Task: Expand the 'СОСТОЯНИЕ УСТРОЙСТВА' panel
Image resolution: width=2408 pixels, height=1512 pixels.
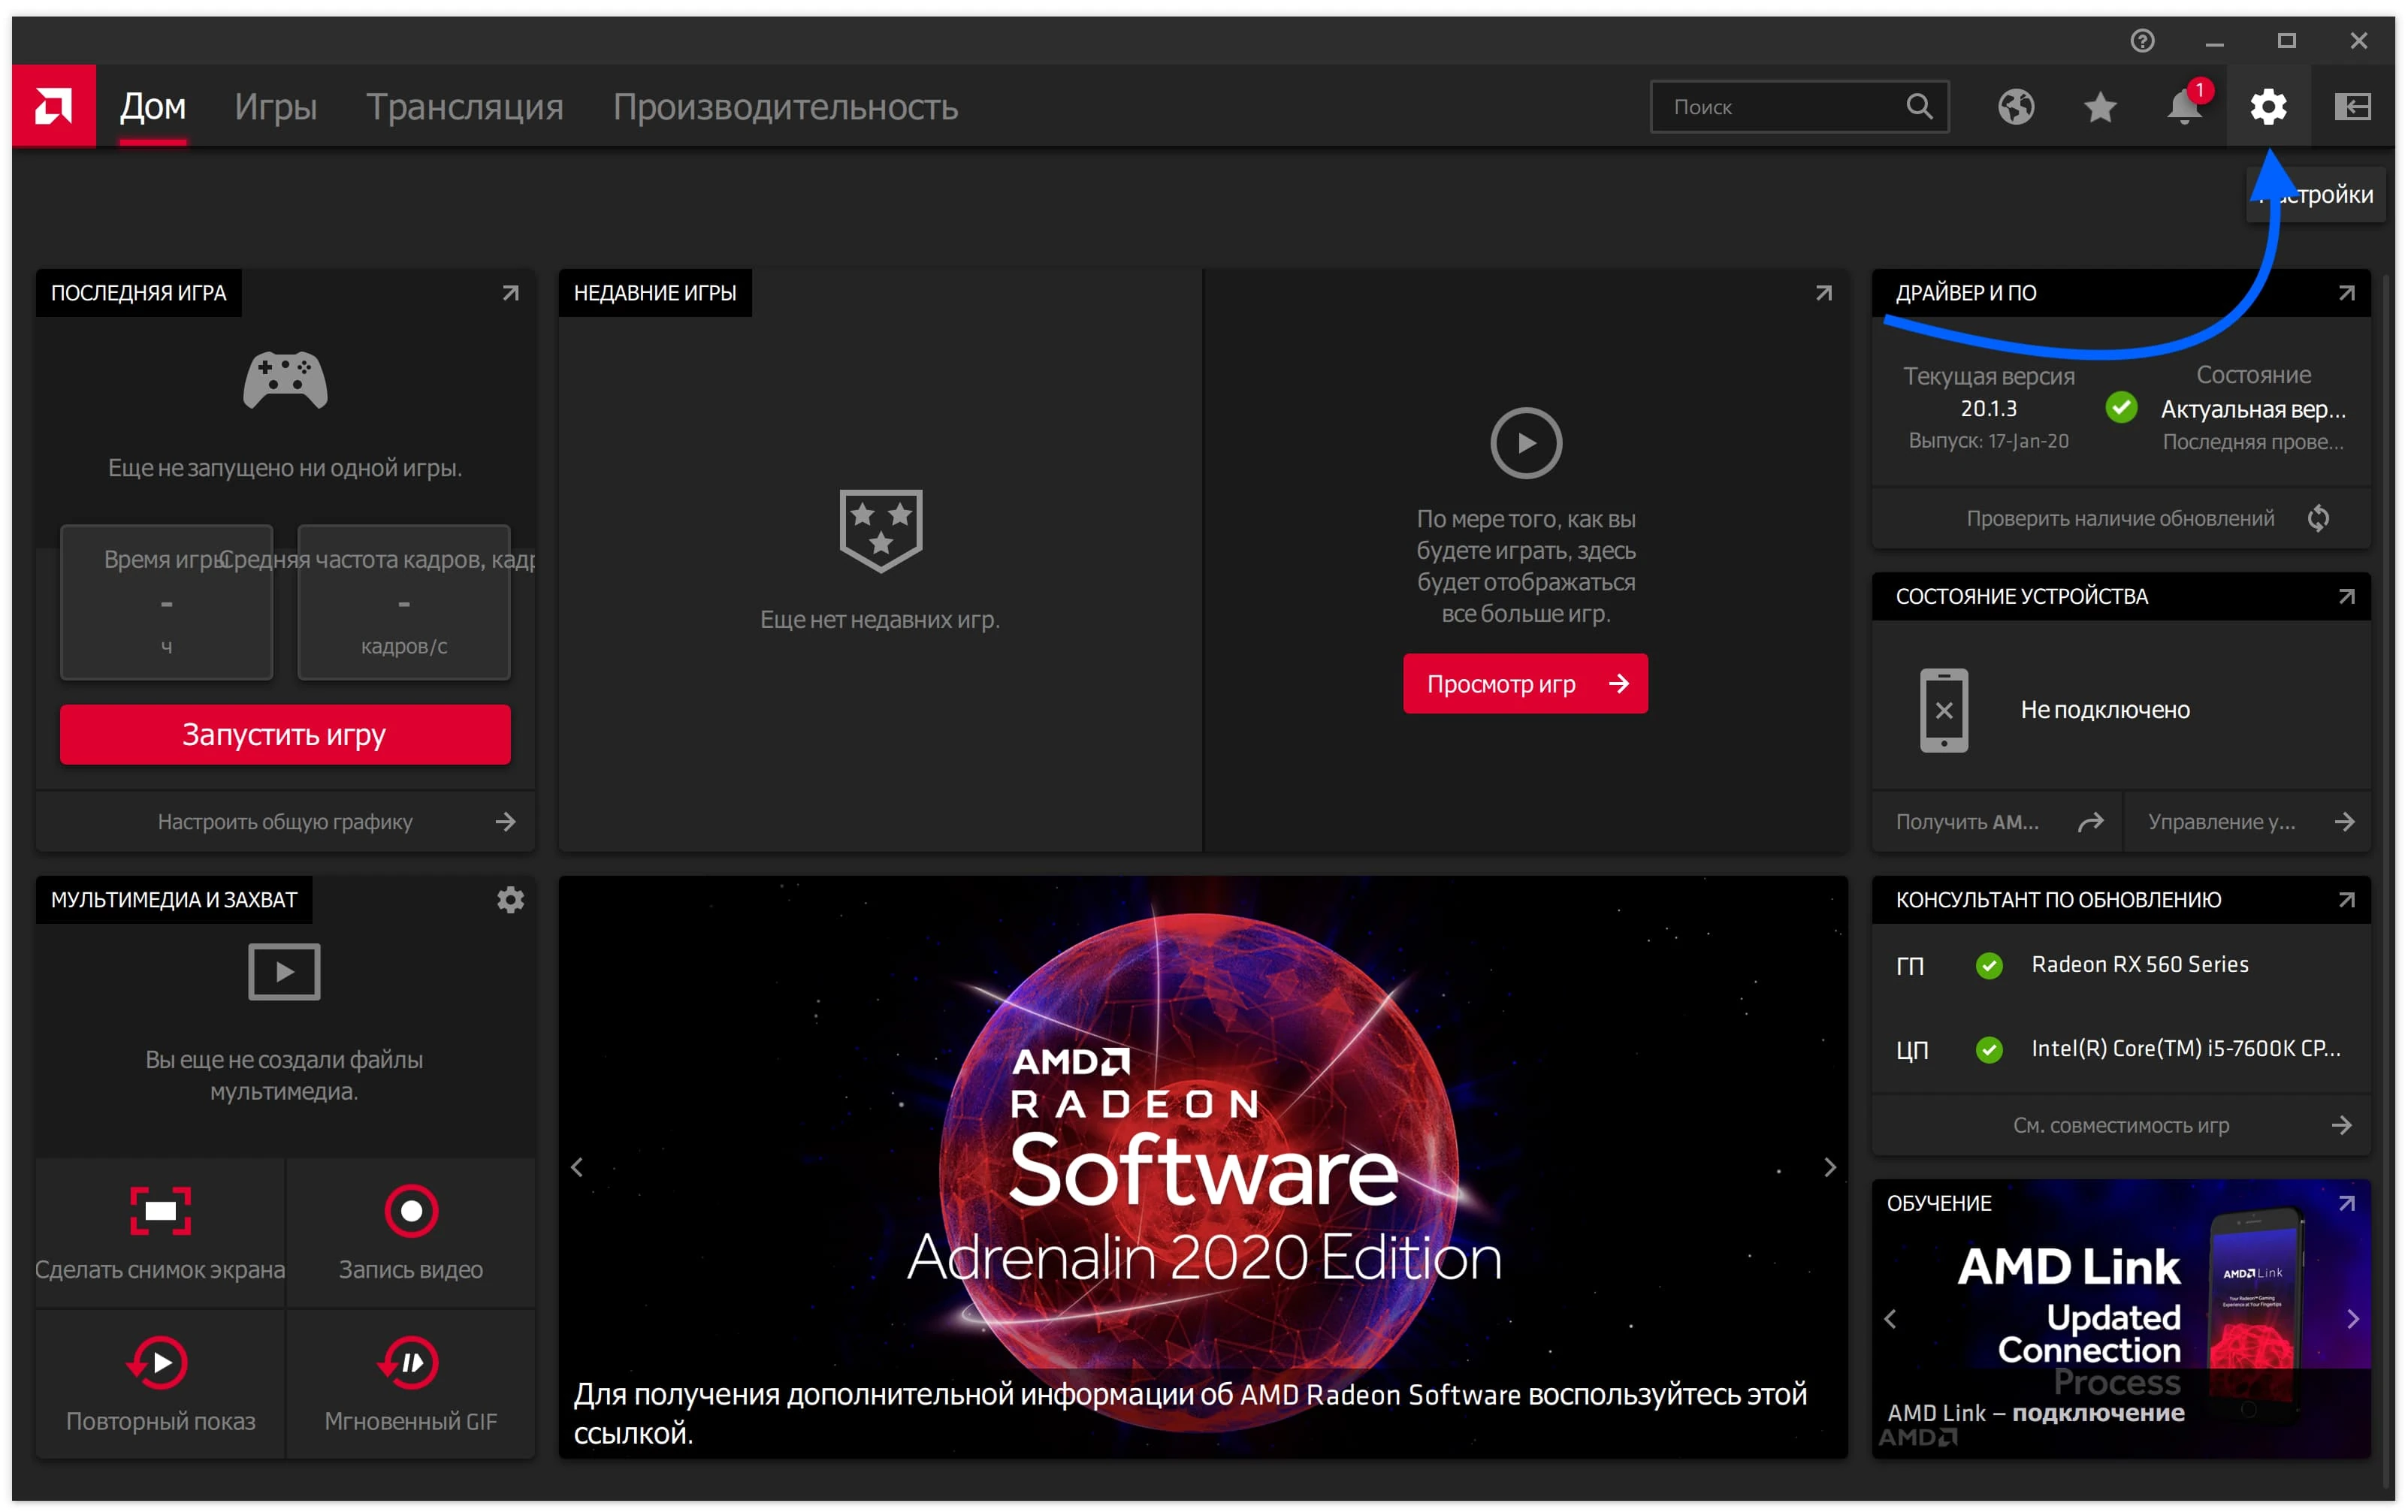Action: pyautogui.click(x=2346, y=596)
